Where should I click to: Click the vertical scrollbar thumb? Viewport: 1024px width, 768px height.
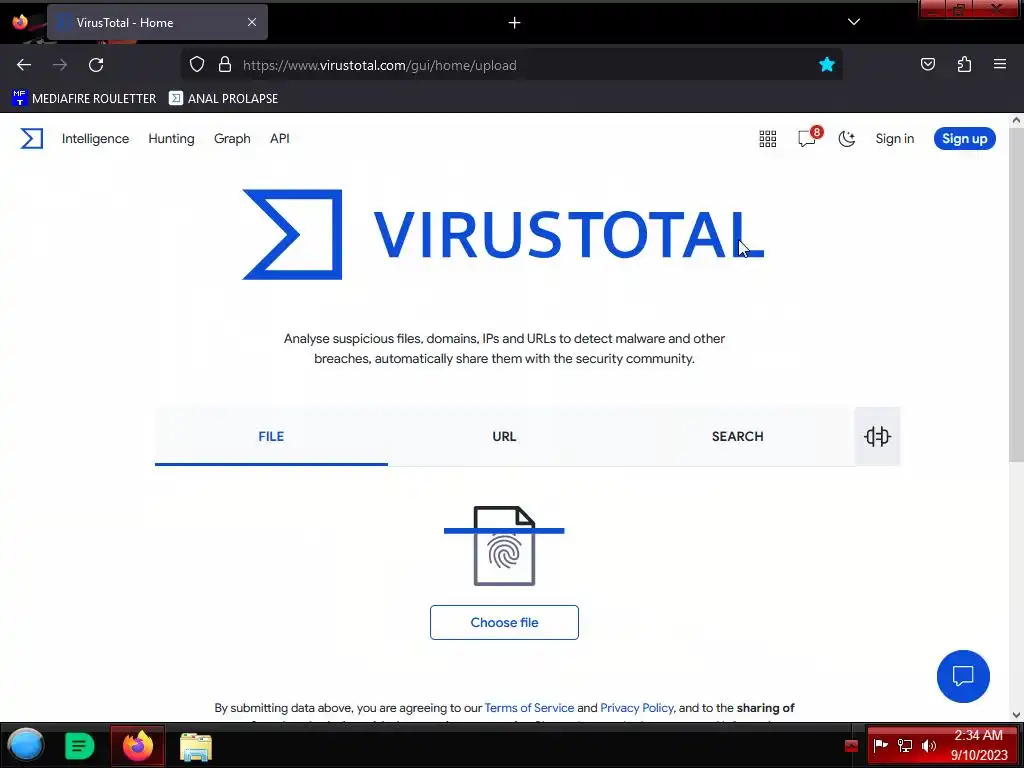point(1016,295)
